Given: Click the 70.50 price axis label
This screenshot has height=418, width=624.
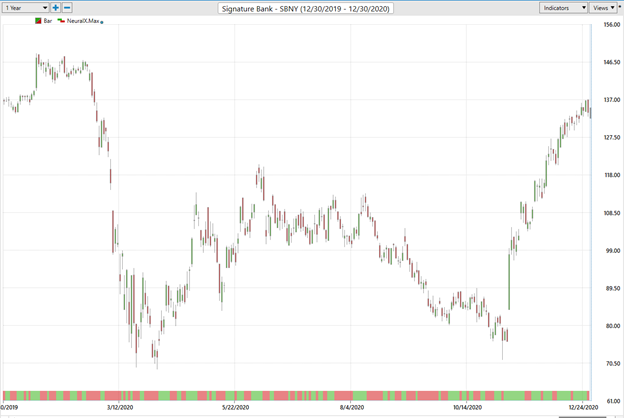Looking at the screenshot, I should pos(612,363).
